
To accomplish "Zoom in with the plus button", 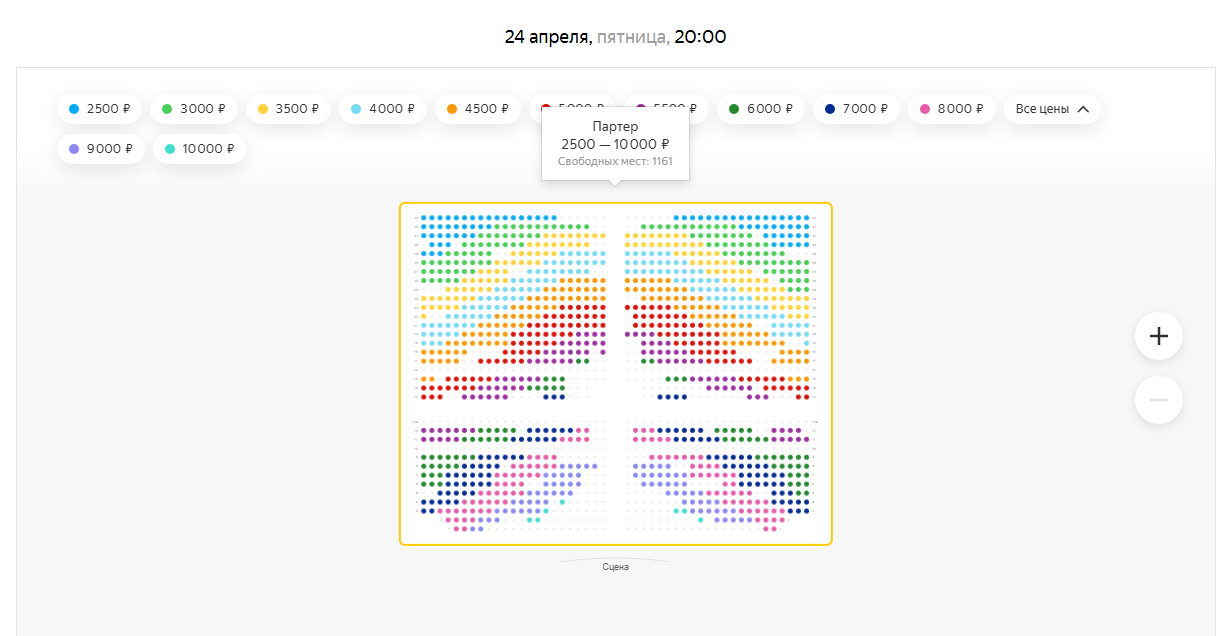I will (1158, 337).
